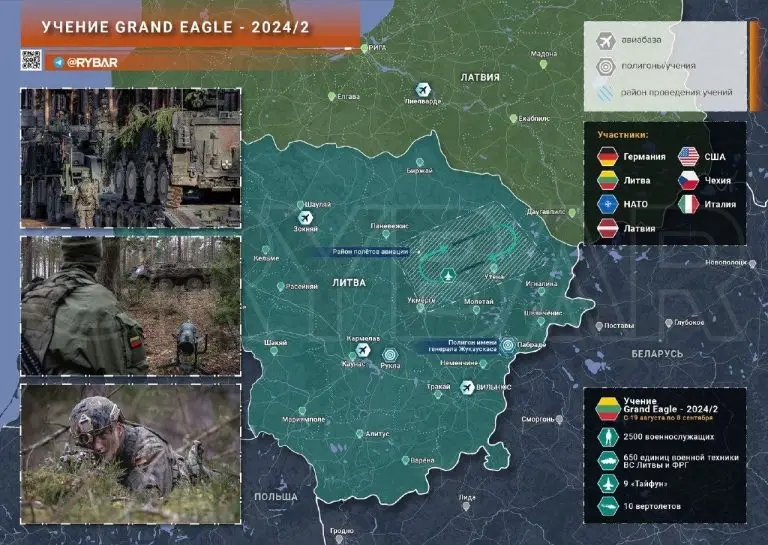The width and height of the screenshot is (768, 545).
Task: Open the bottom photo of the camouflaged sniper
Action: pyautogui.click(x=130, y=440)
